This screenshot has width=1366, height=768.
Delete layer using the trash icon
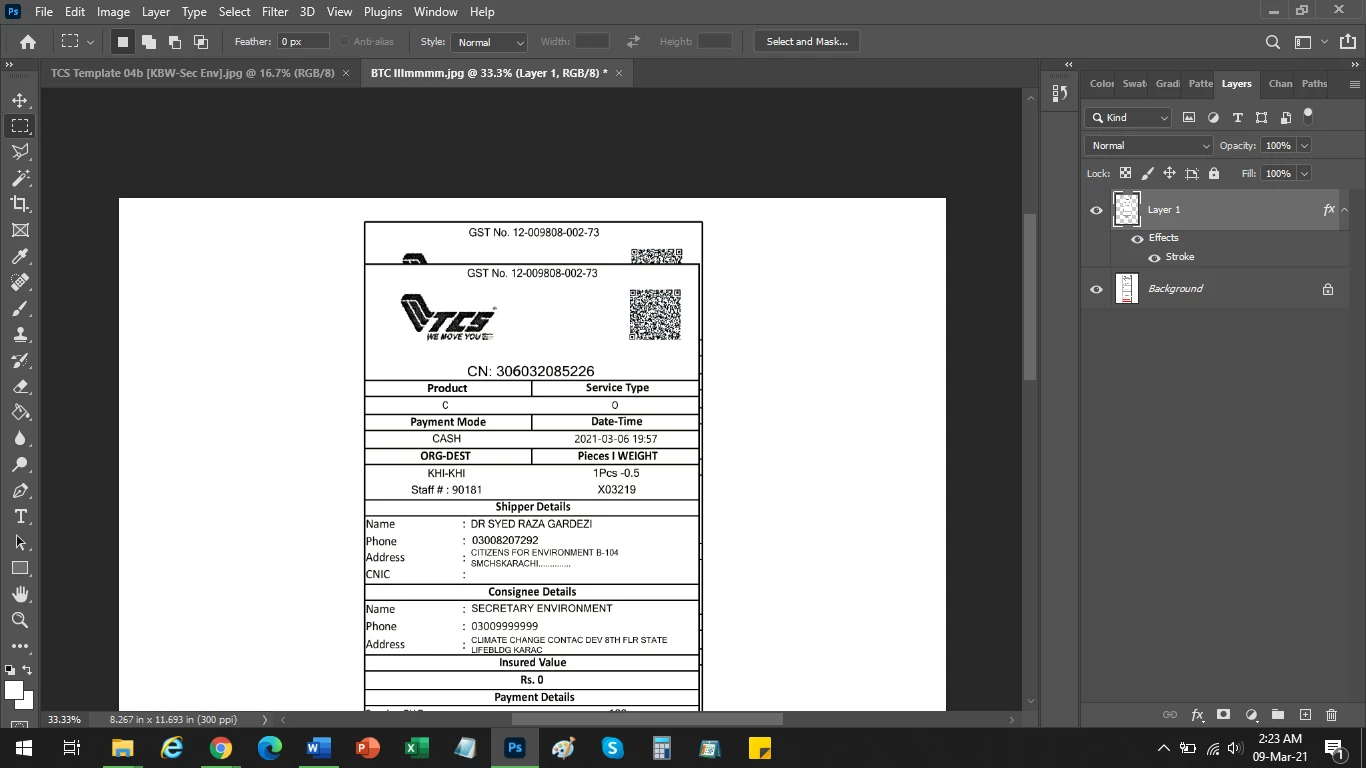click(x=1331, y=715)
